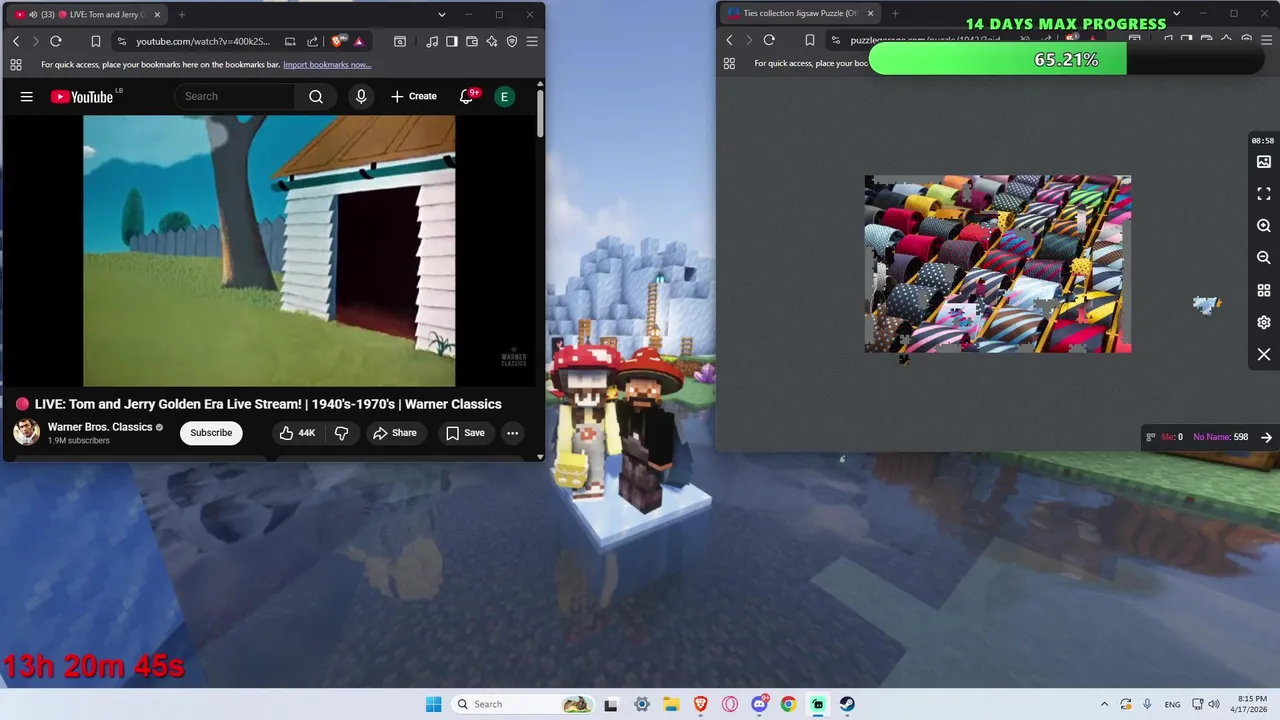Screen dimensions: 1280x720
Task: Save the video to a playlist
Action: [x=465, y=433]
